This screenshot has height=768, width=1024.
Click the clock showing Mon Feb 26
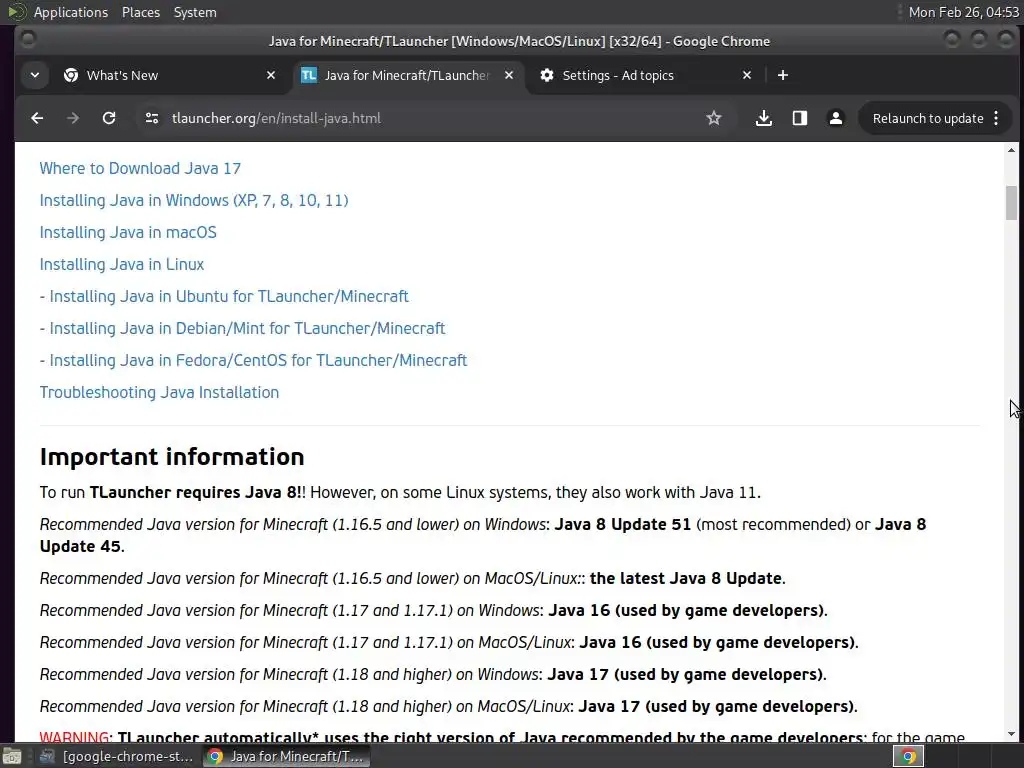point(963,12)
